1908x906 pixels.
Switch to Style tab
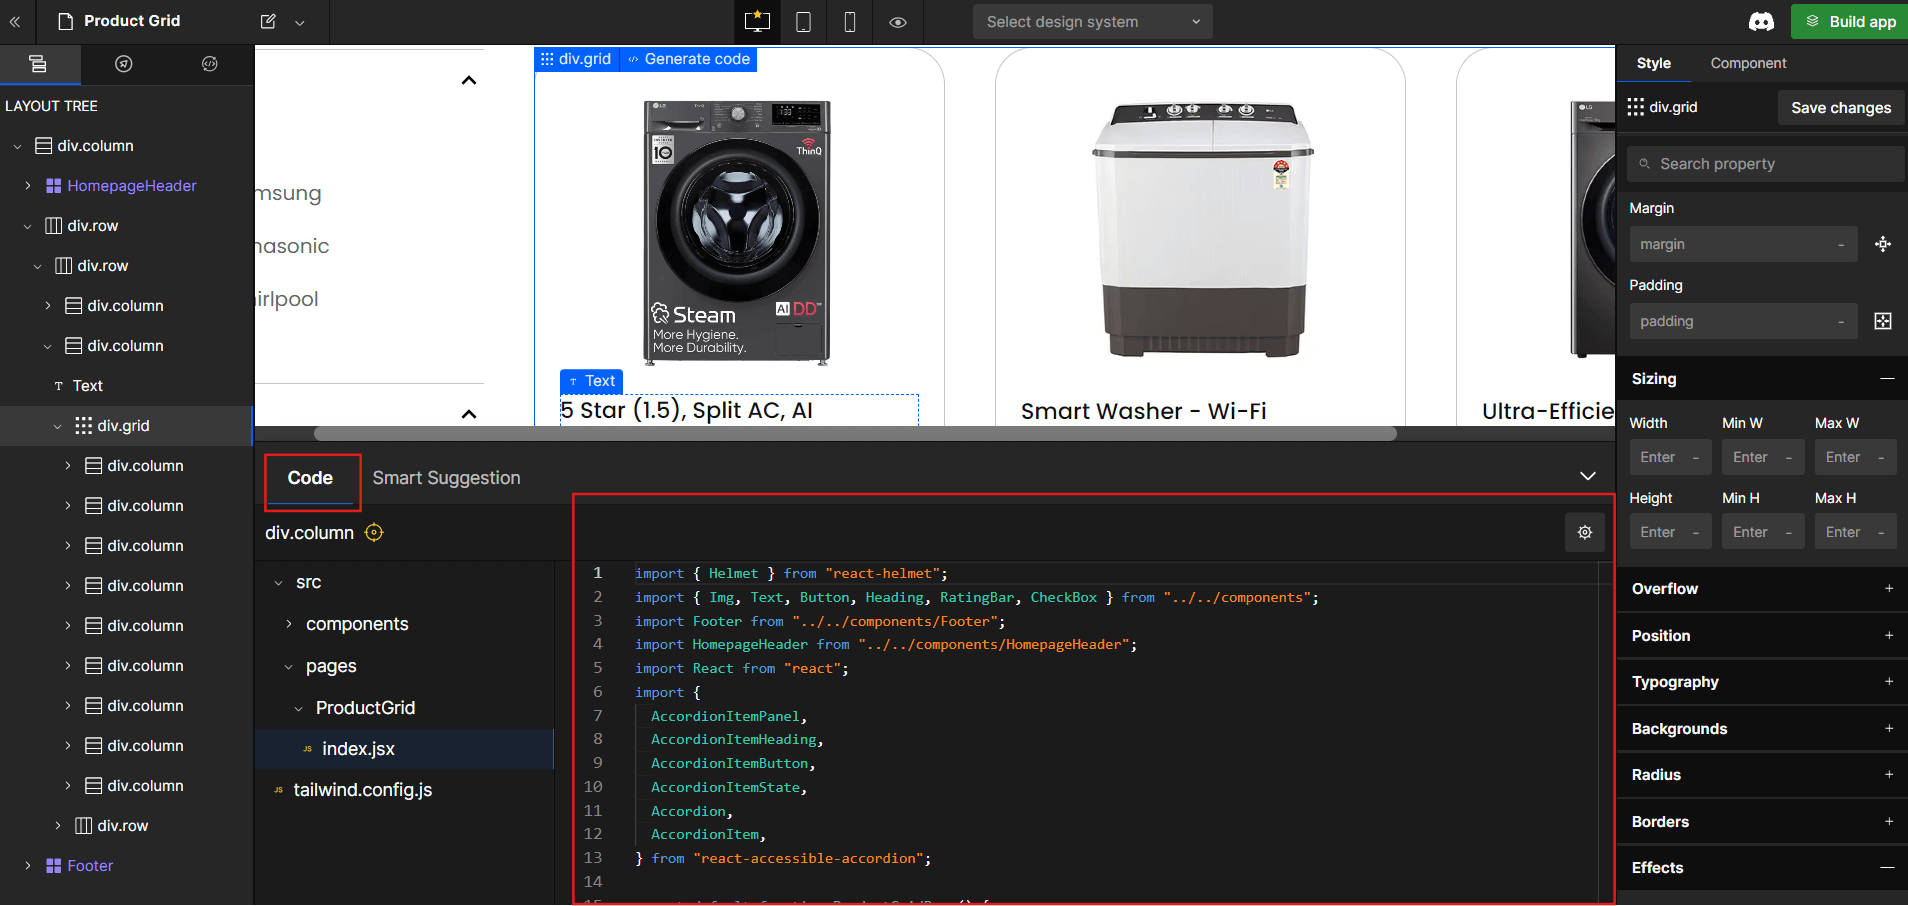[1653, 63]
